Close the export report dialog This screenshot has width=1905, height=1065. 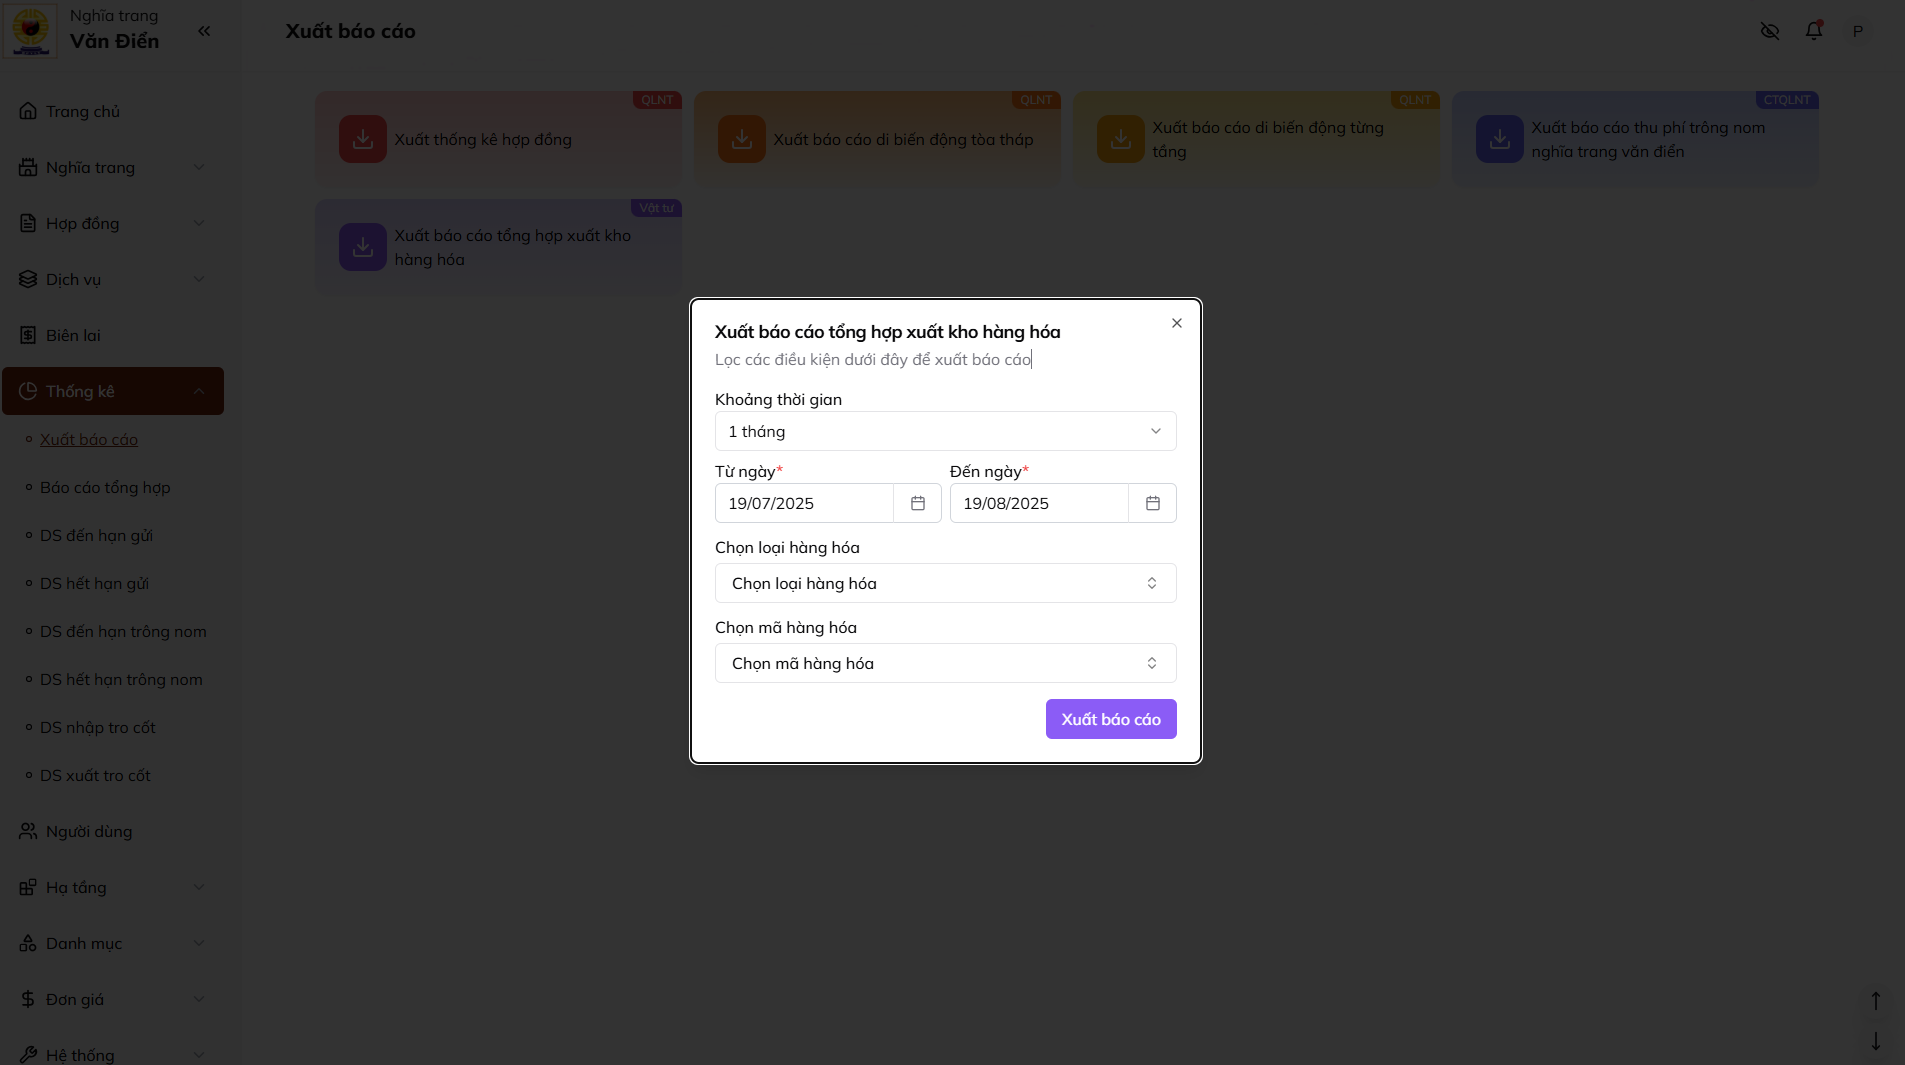point(1176,323)
